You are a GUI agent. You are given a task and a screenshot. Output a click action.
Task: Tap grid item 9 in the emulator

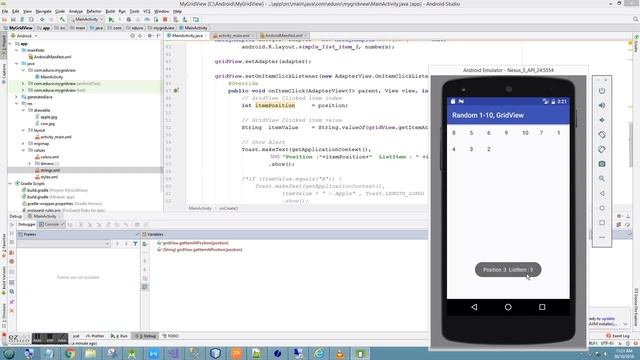tap(506, 133)
